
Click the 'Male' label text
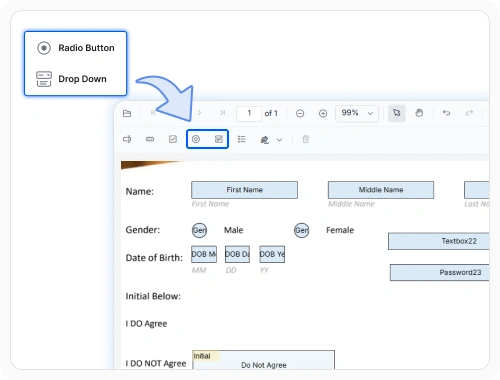233,230
